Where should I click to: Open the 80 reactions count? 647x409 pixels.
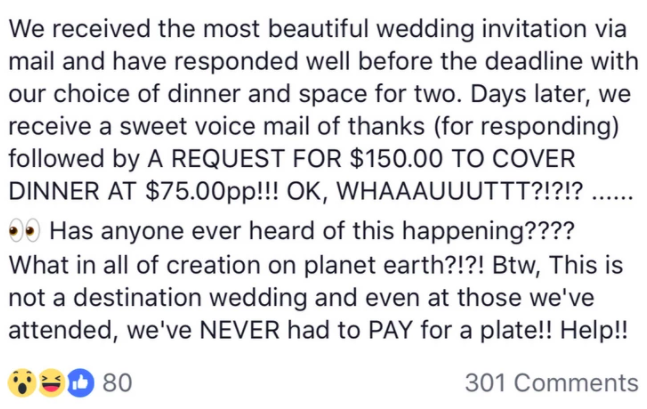(x=117, y=383)
